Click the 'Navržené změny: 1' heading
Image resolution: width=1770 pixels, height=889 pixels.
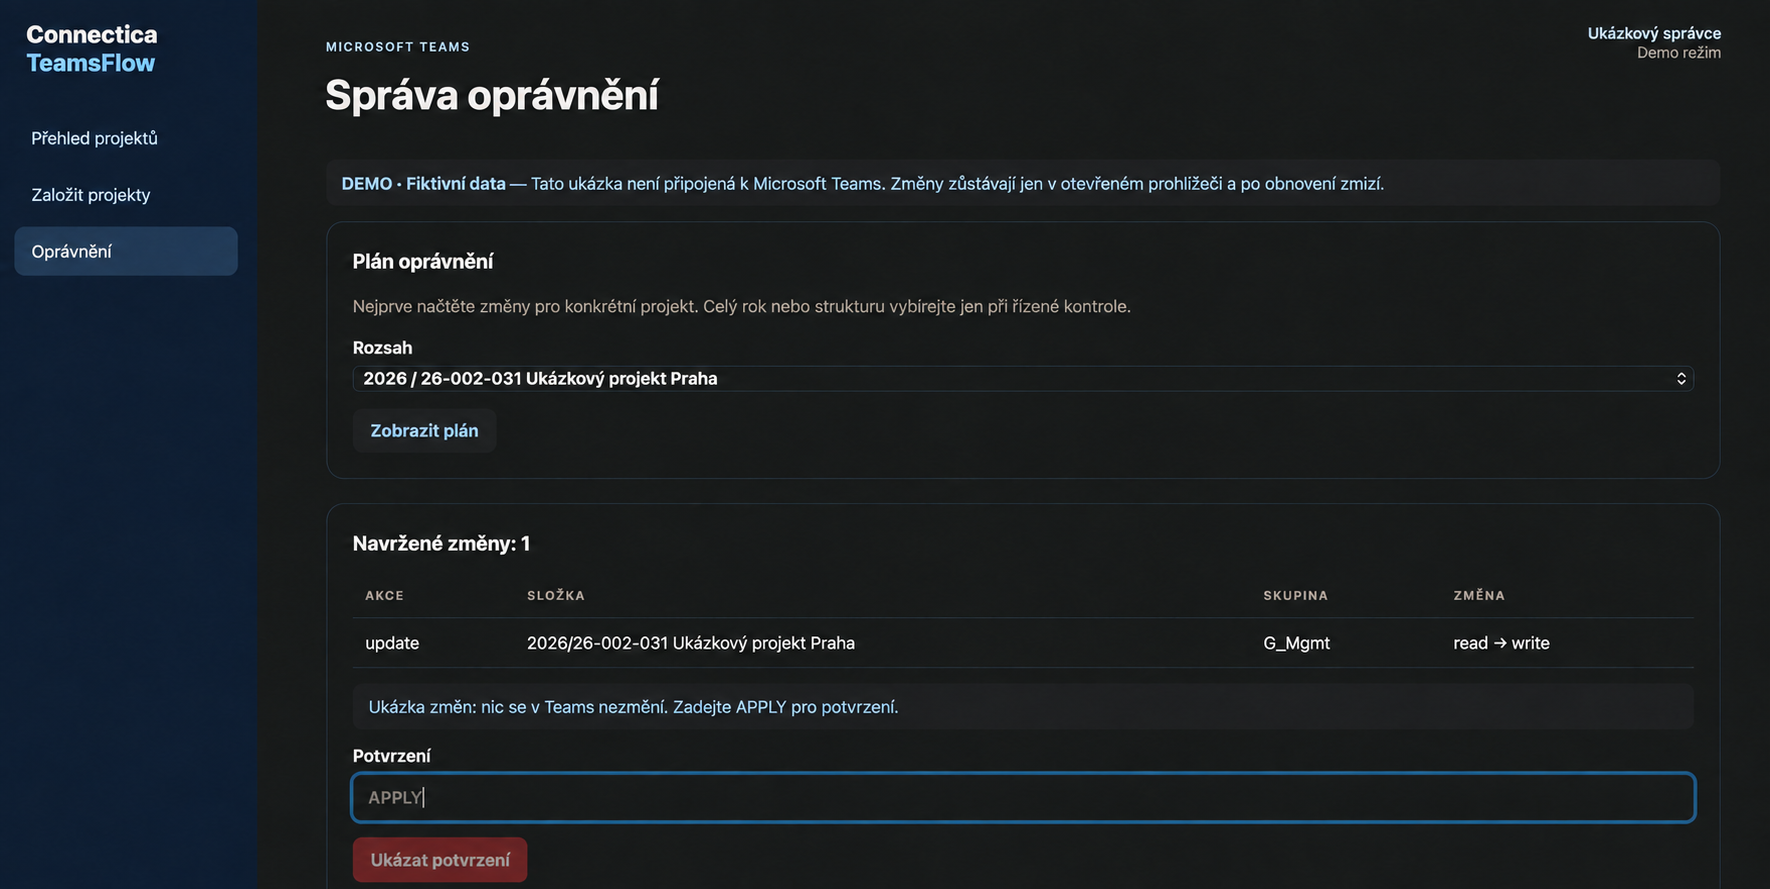click(441, 543)
